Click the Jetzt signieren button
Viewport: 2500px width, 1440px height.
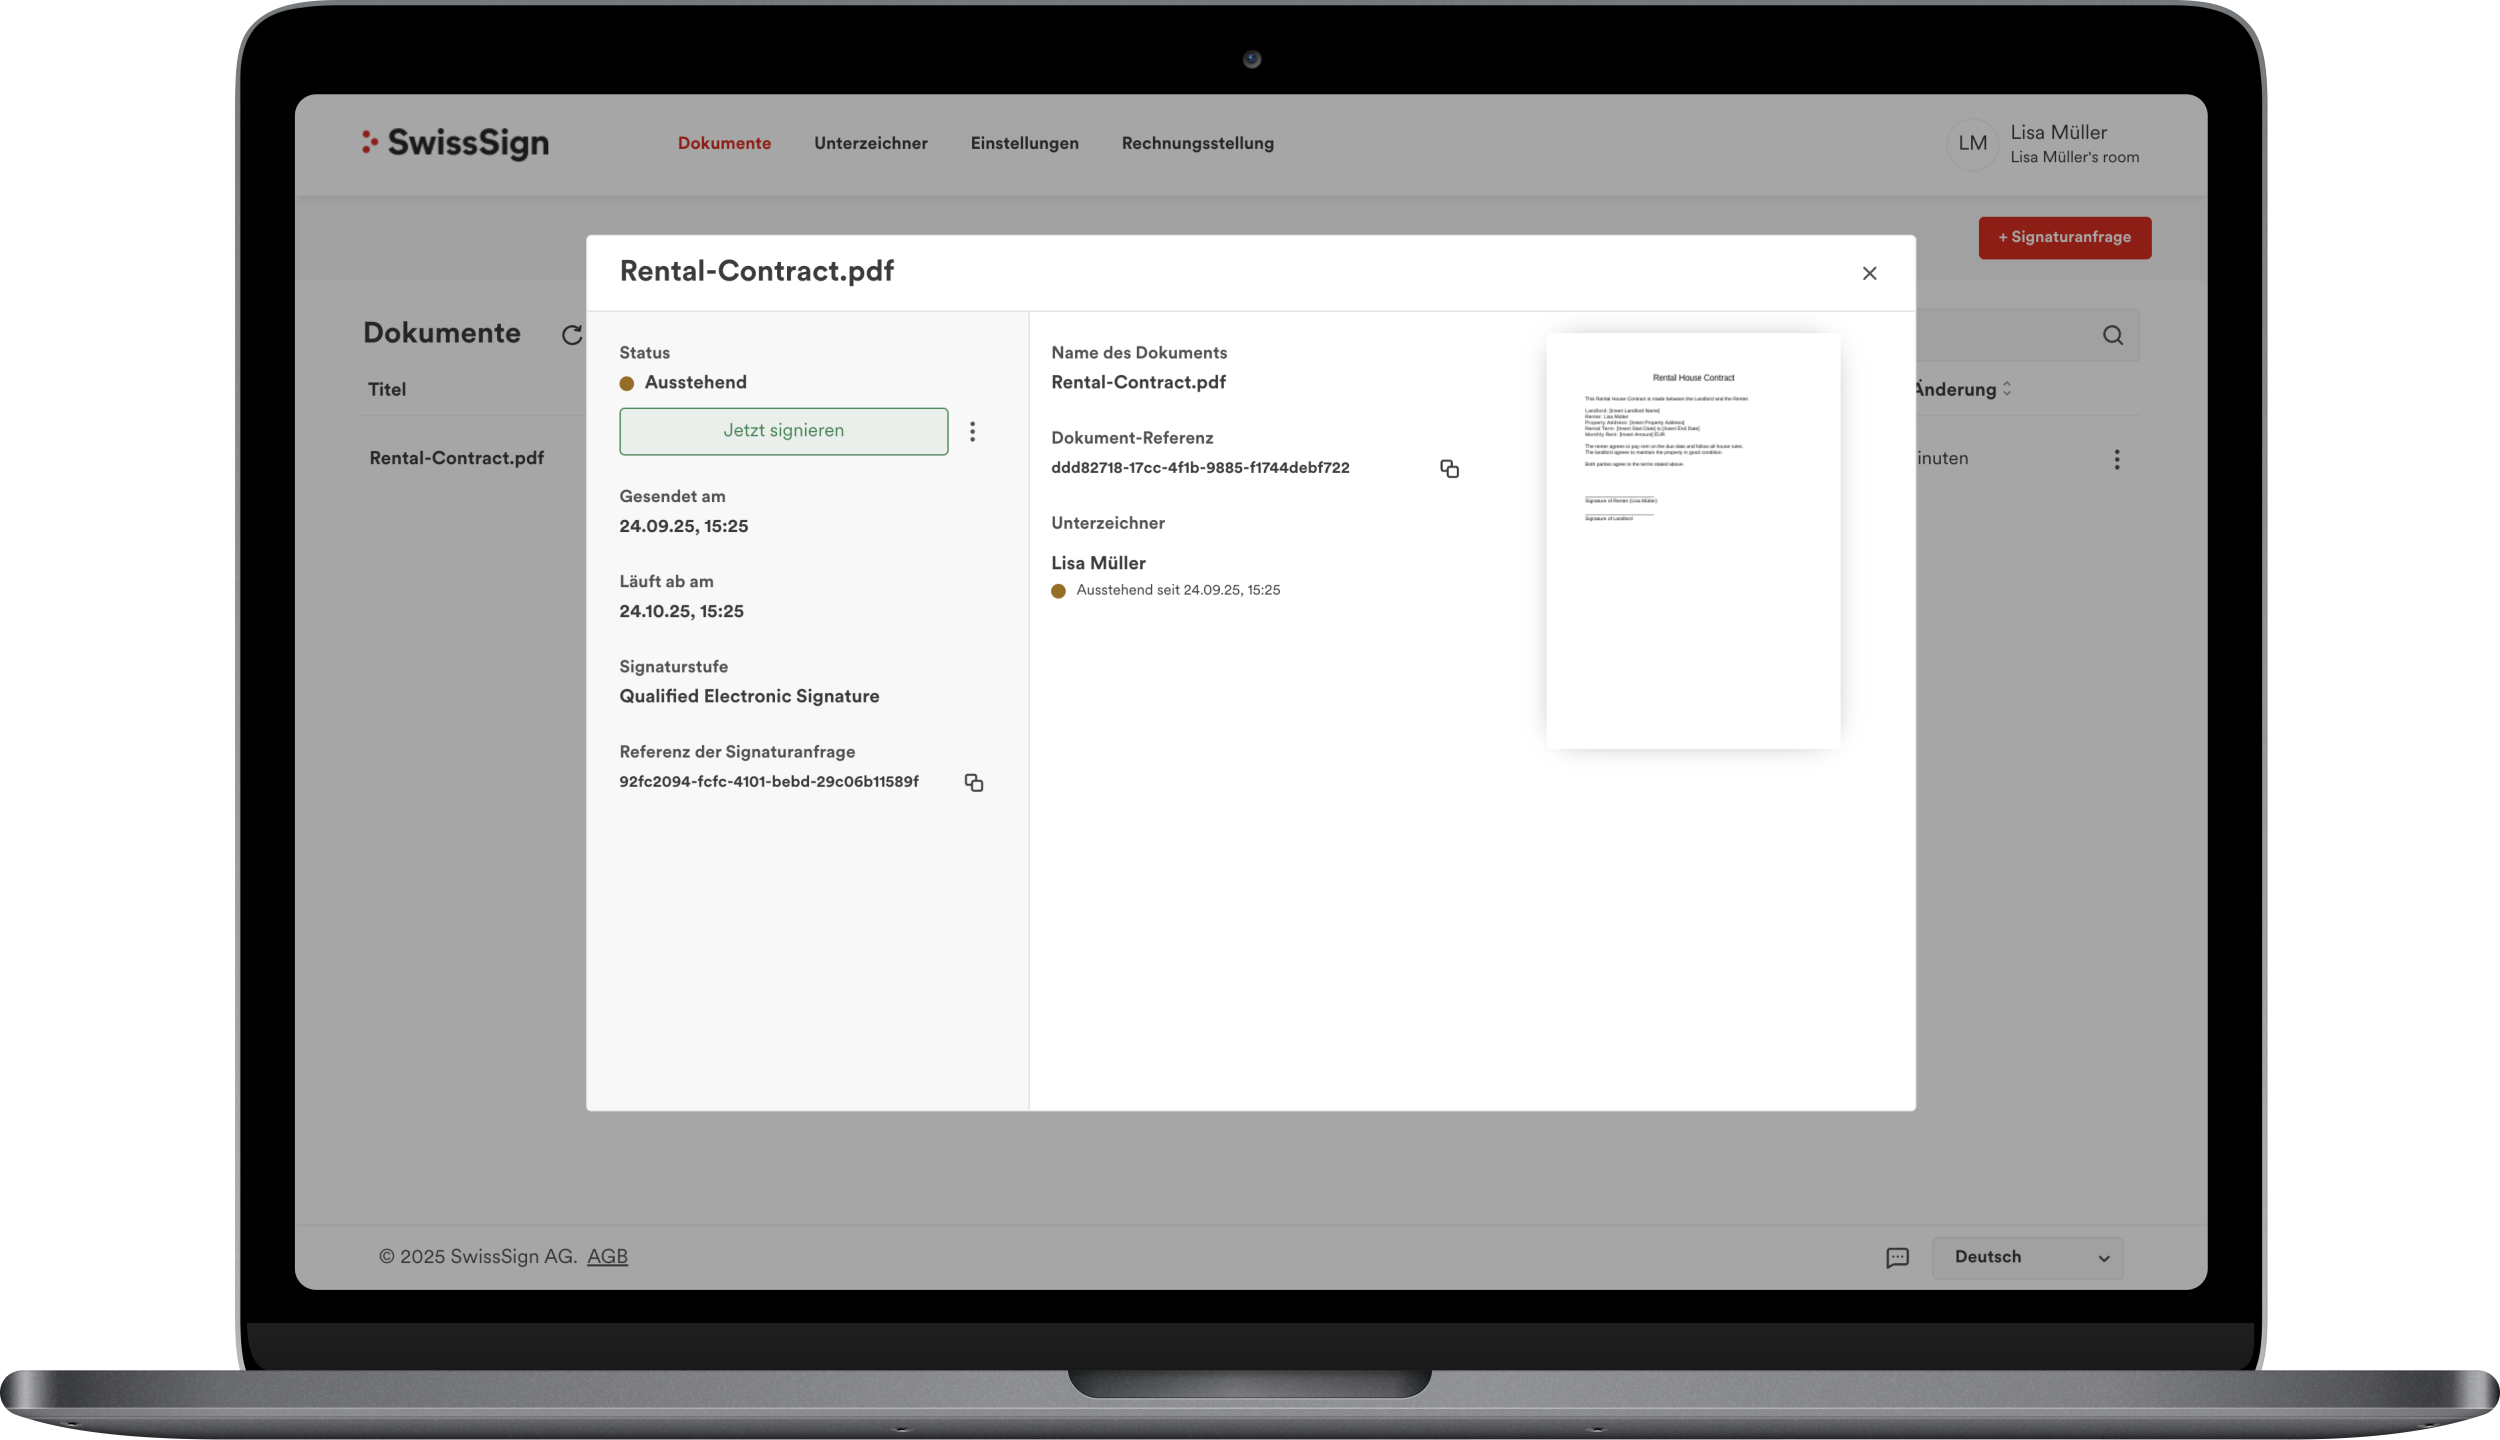pos(783,431)
